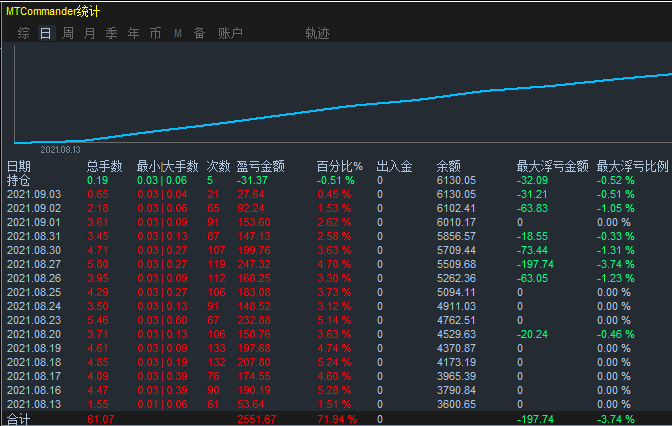The height and width of the screenshot is (426, 672).
Task: Click profit value 247.32
Action: point(254,264)
